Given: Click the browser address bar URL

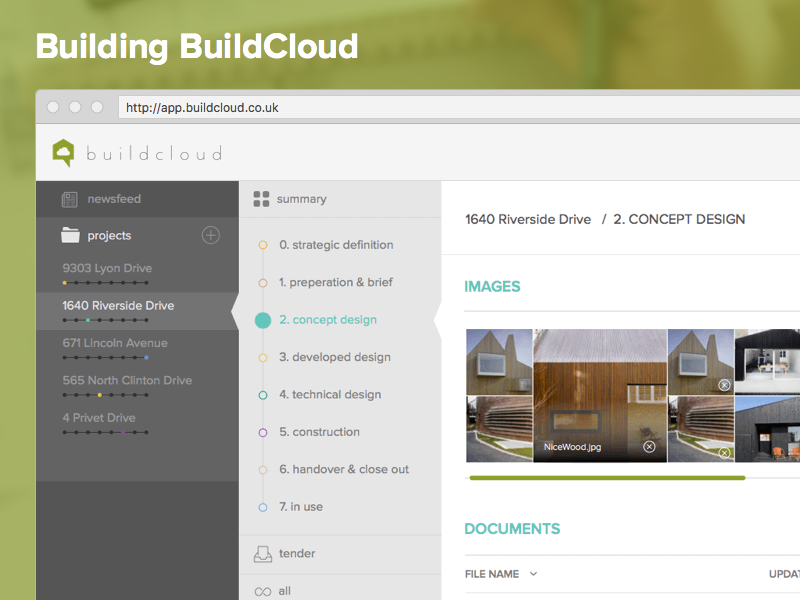Looking at the screenshot, I should coord(202,108).
